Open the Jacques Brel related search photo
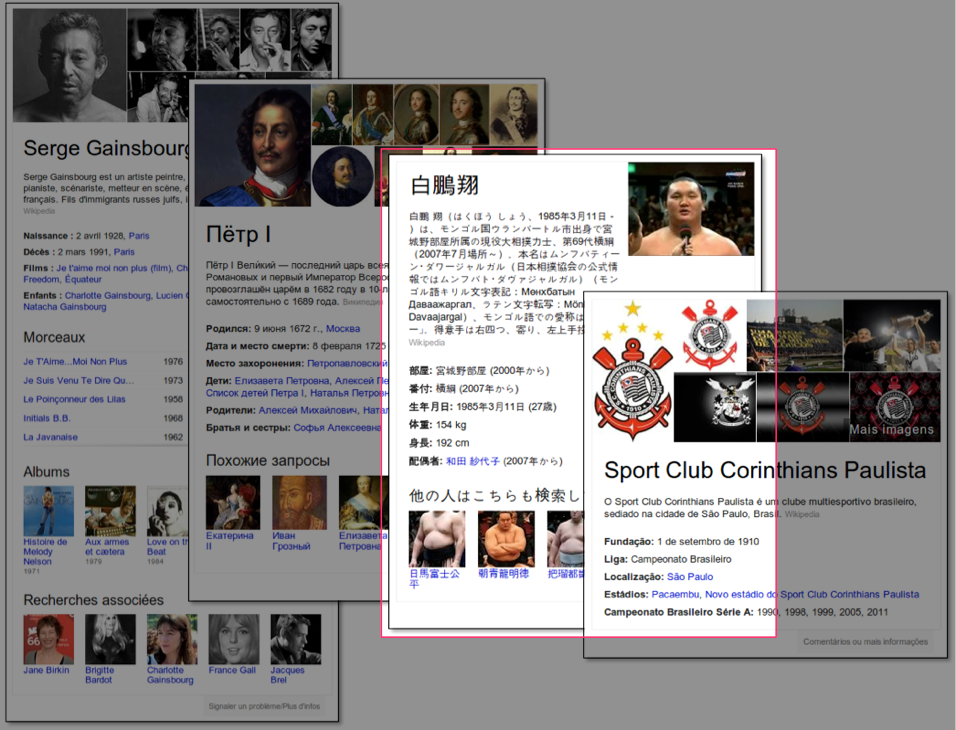Viewport: 956px width, 730px height. pyautogui.click(x=296, y=639)
